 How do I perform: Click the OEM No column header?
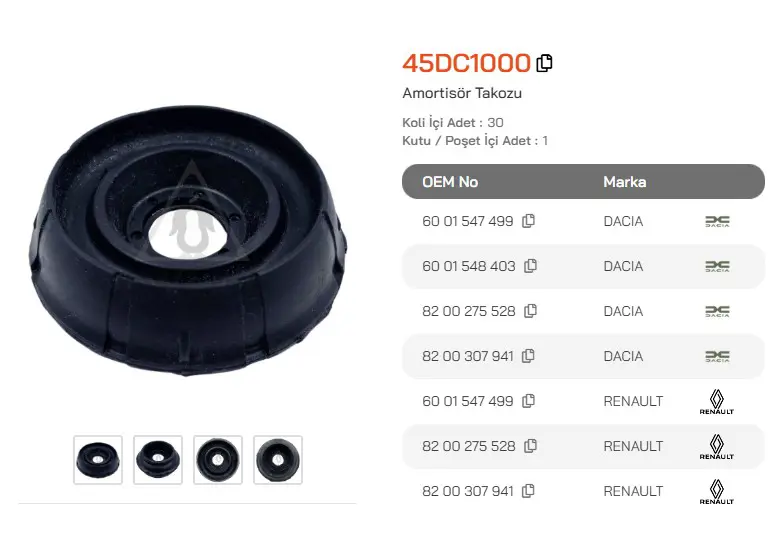click(450, 182)
